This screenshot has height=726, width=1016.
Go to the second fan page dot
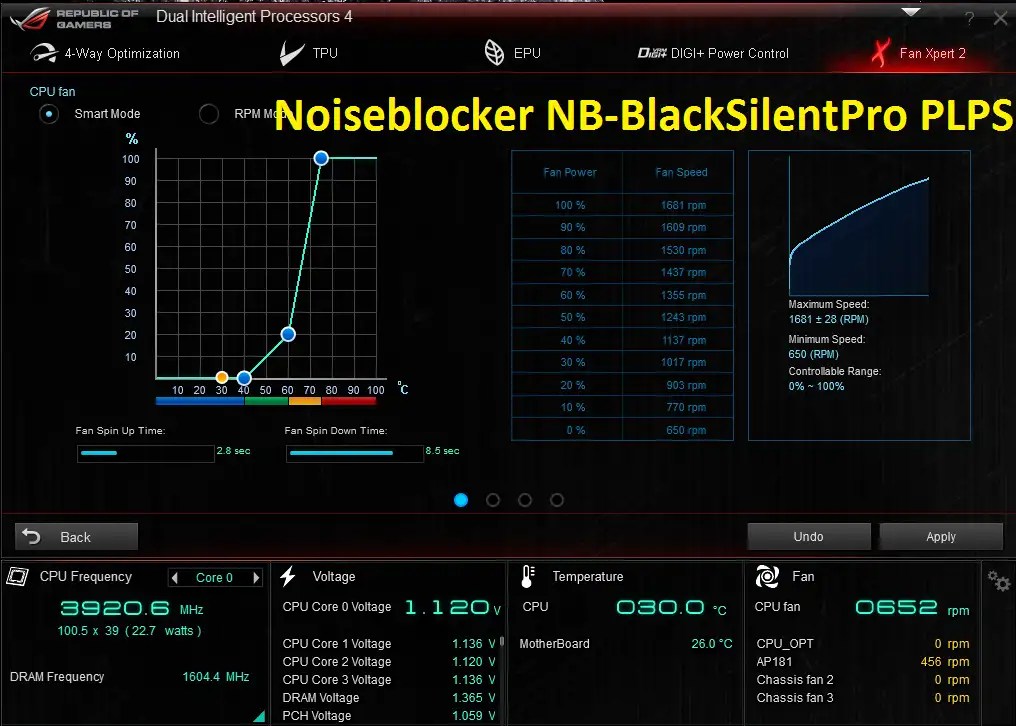[493, 500]
